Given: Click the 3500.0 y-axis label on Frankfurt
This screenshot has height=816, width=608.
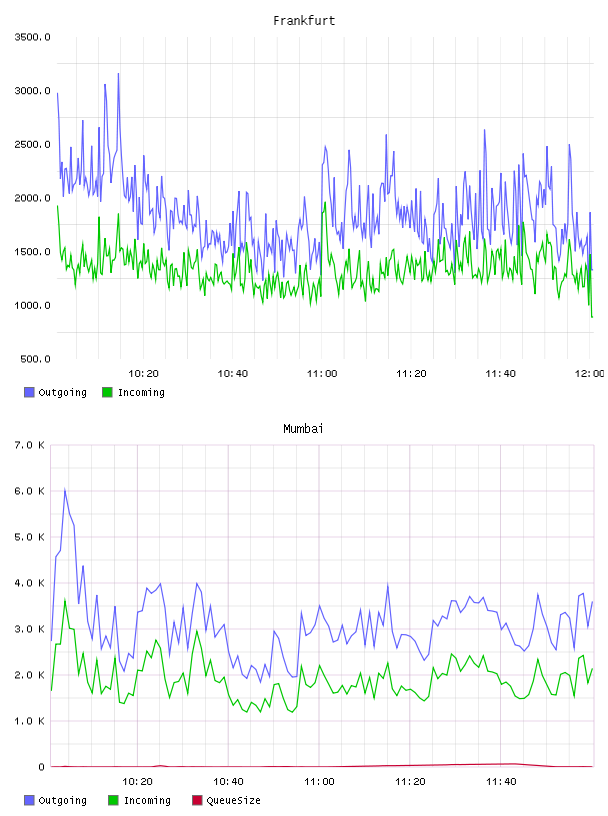Looking at the screenshot, I should coord(32,37).
